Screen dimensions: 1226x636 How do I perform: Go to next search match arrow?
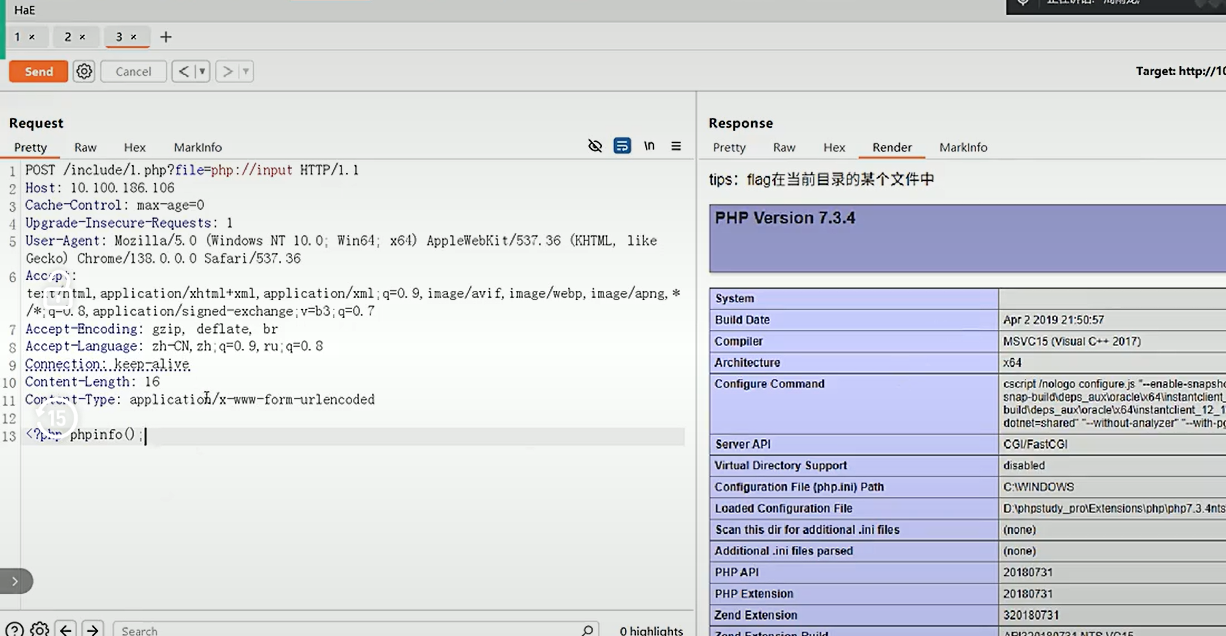click(x=92, y=630)
